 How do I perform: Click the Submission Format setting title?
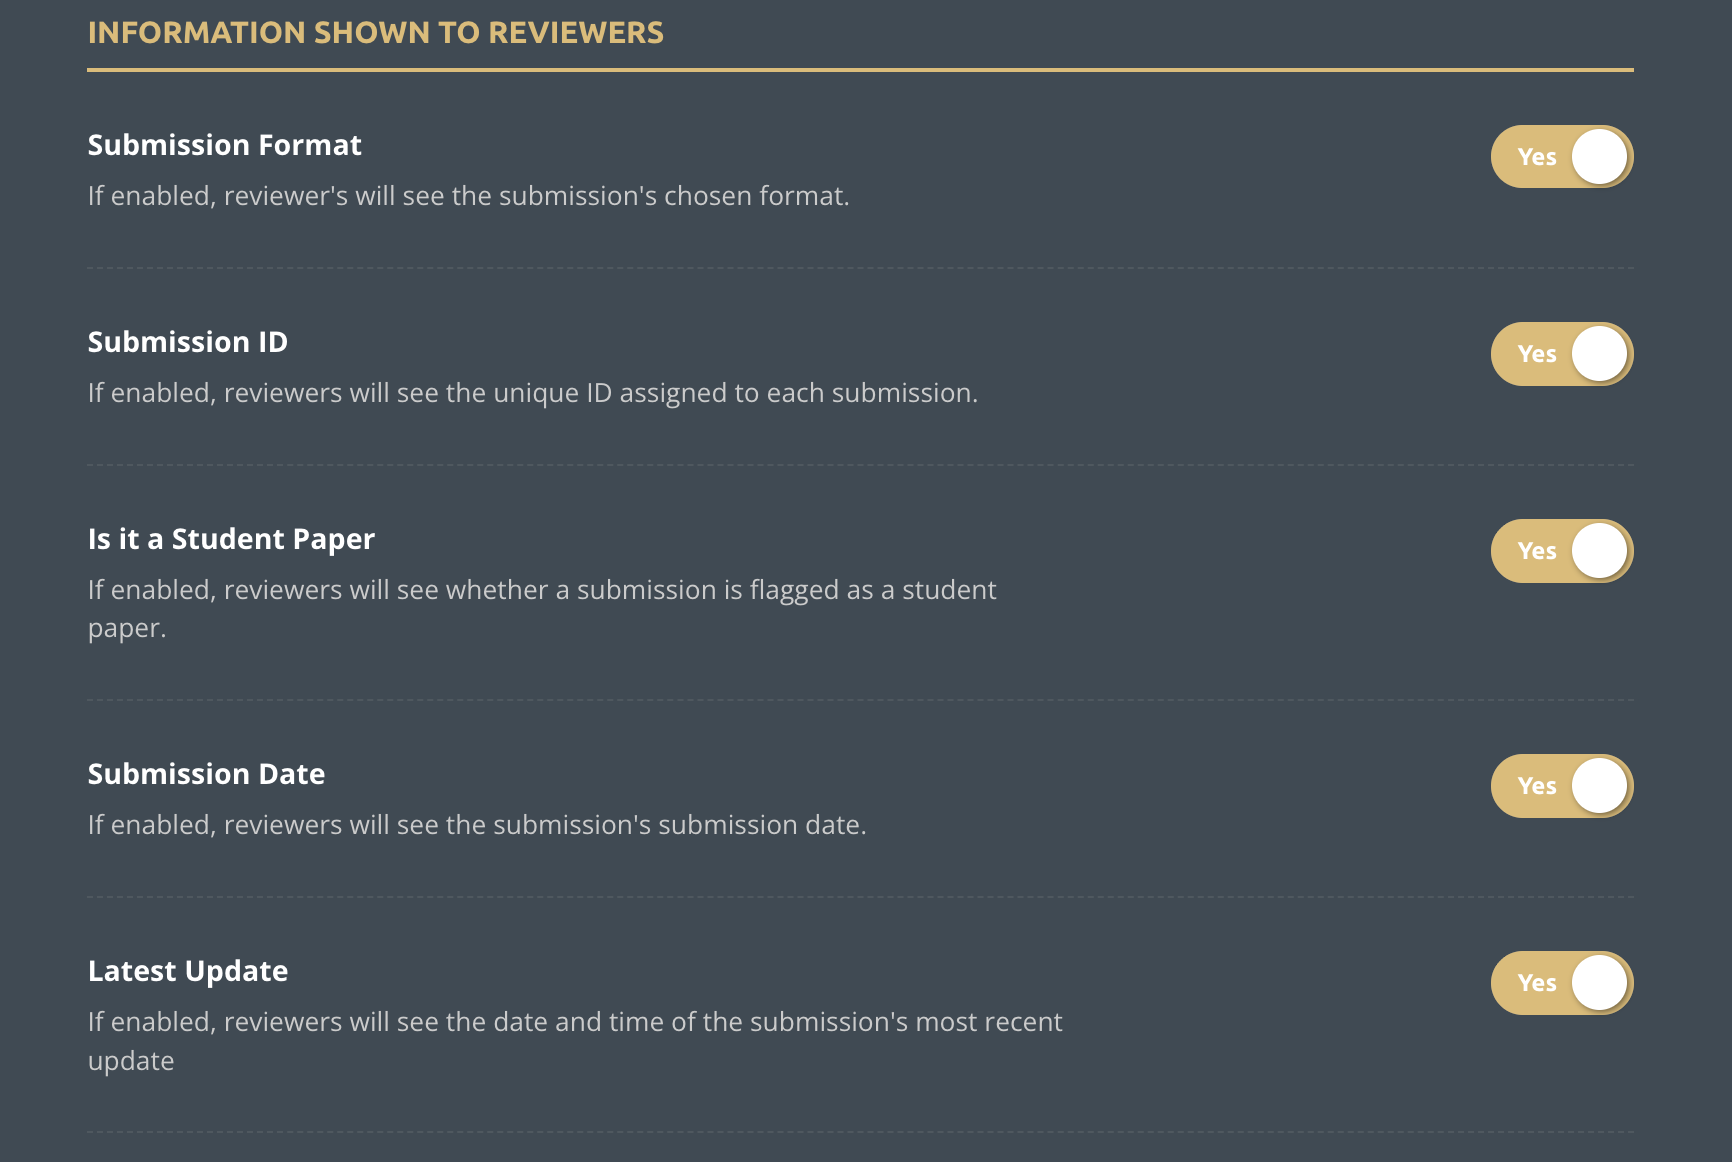click(224, 145)
